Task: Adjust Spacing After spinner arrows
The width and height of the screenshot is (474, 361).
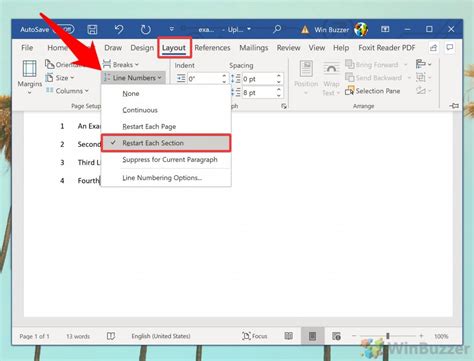Action: coord(279,92)
